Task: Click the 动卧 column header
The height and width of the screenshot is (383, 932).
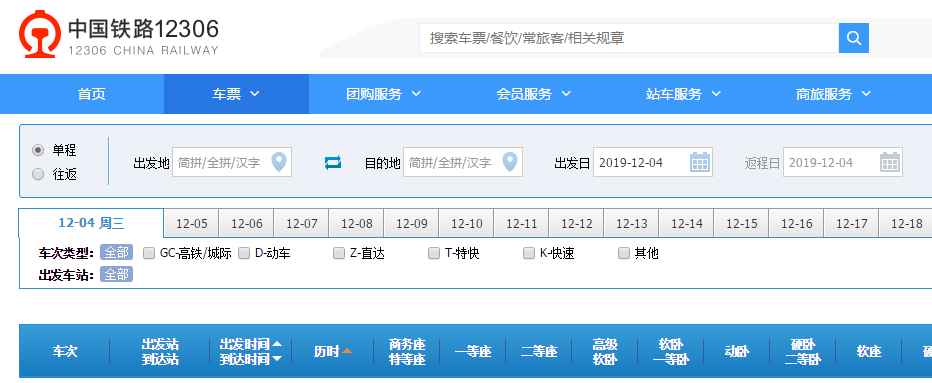Action: tap(737, 351)
